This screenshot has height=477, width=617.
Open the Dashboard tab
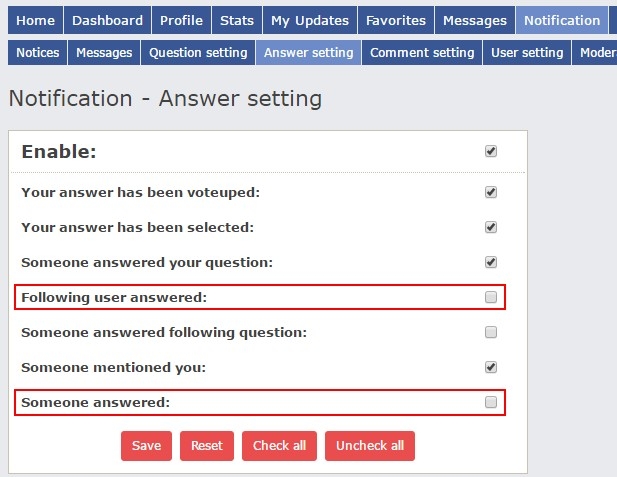[107, 20]
